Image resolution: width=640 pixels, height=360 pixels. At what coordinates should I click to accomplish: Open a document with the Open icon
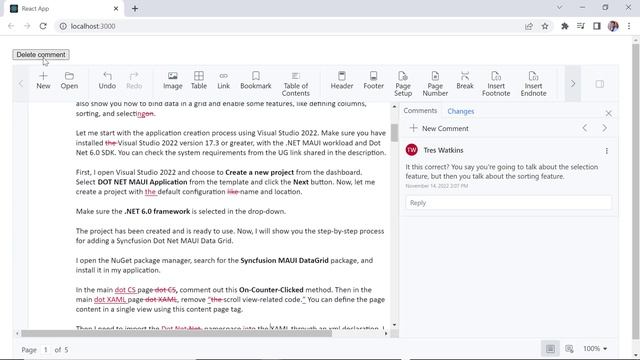(69, 80)
